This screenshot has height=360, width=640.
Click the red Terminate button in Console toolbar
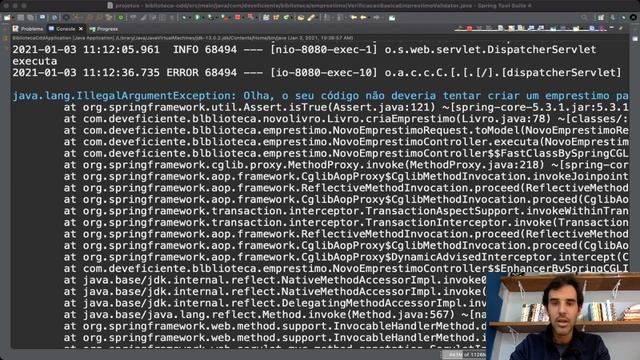(x=469, y=29)
